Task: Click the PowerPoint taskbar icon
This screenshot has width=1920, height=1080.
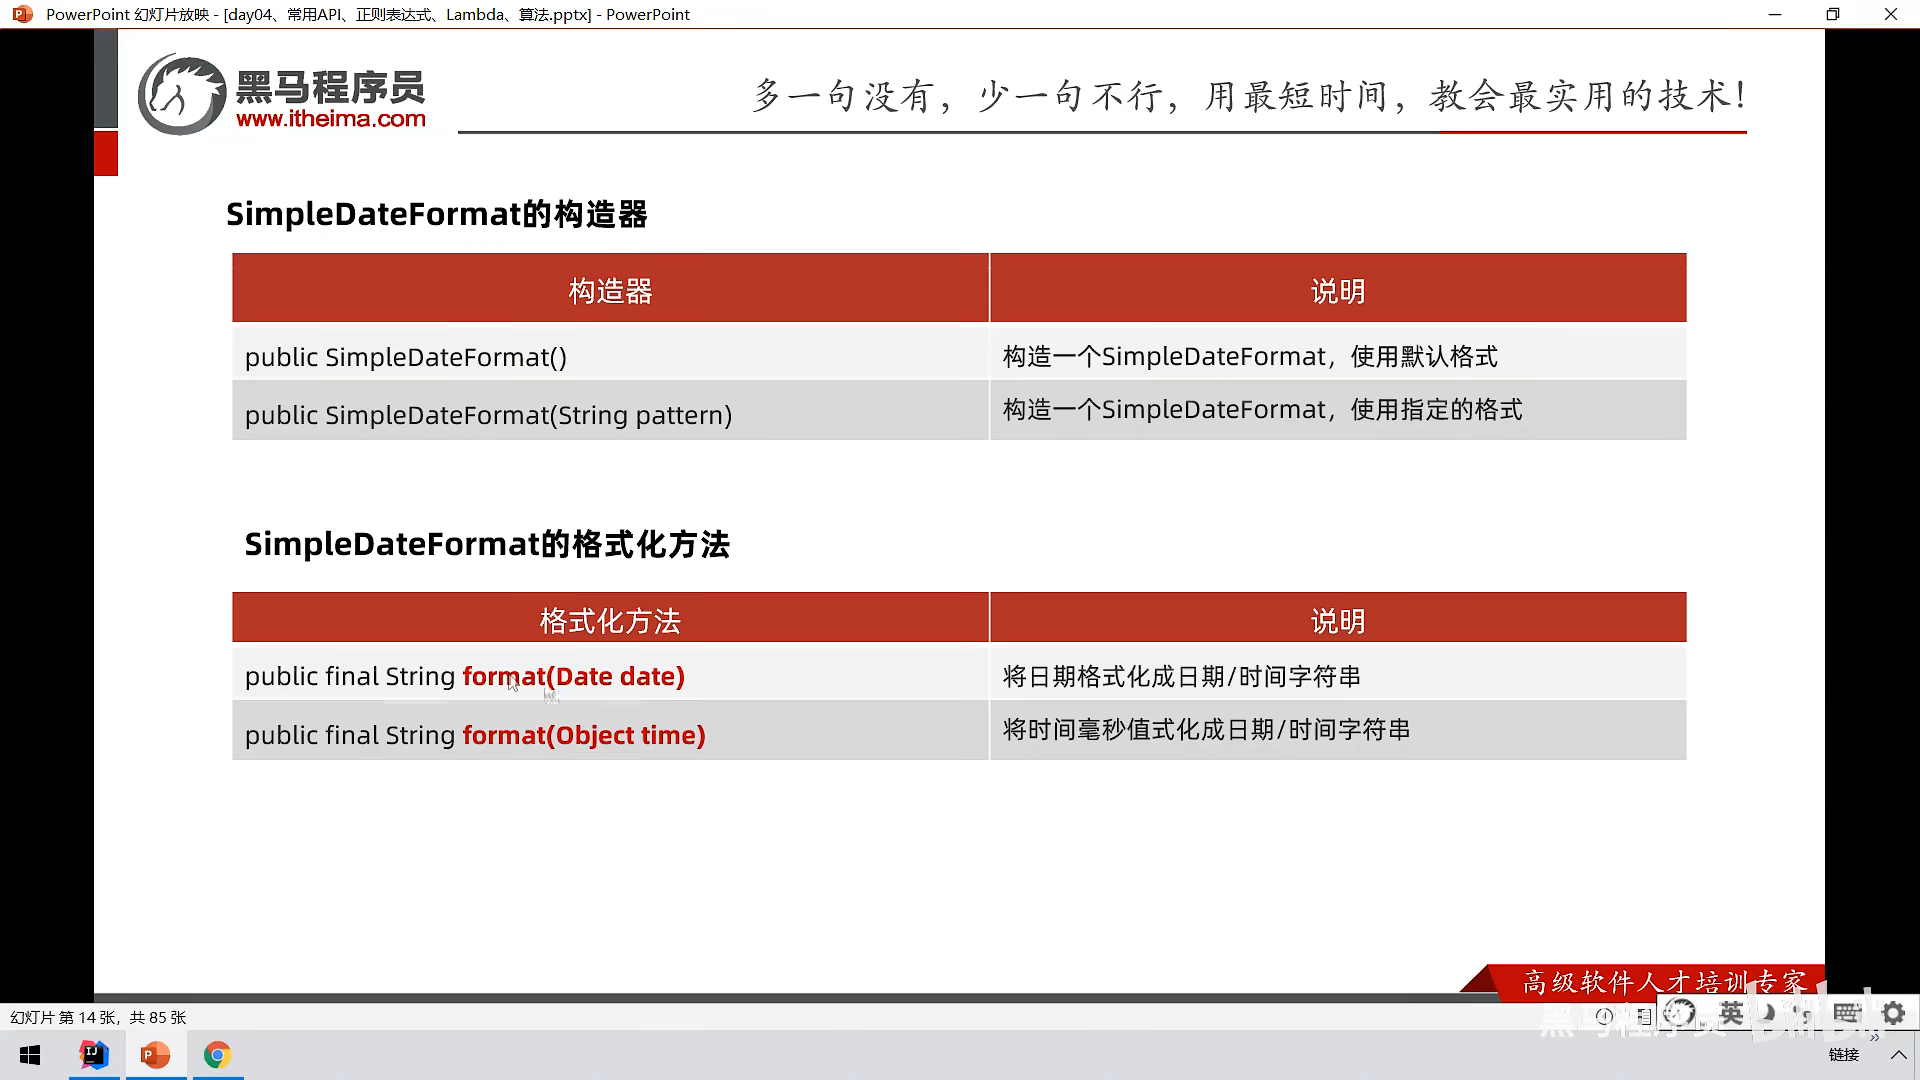Action: [x=155, y=1055]
